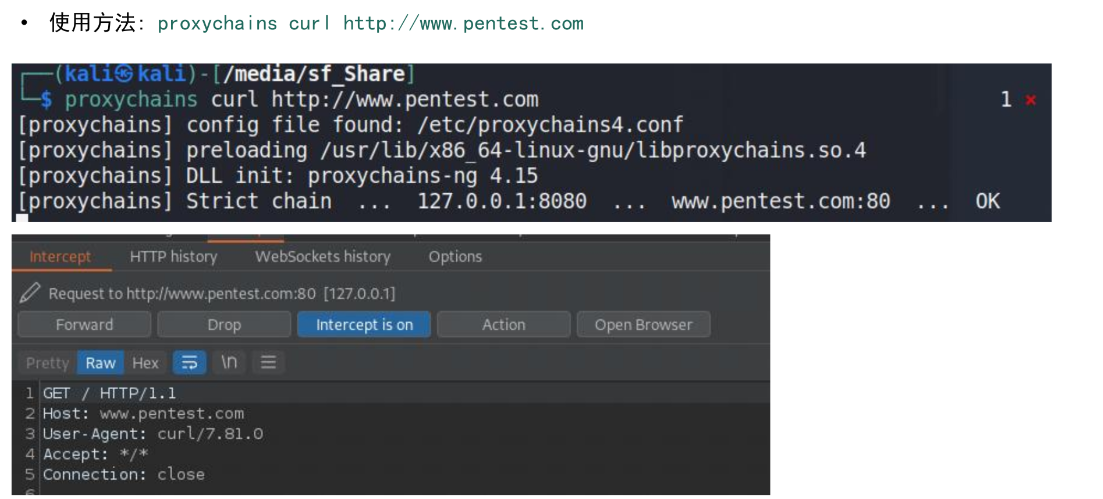The height and width of the screenshot is (499, 1103).
Task: Click the pencil edit icon beside request URL
Action: [29, 293]
